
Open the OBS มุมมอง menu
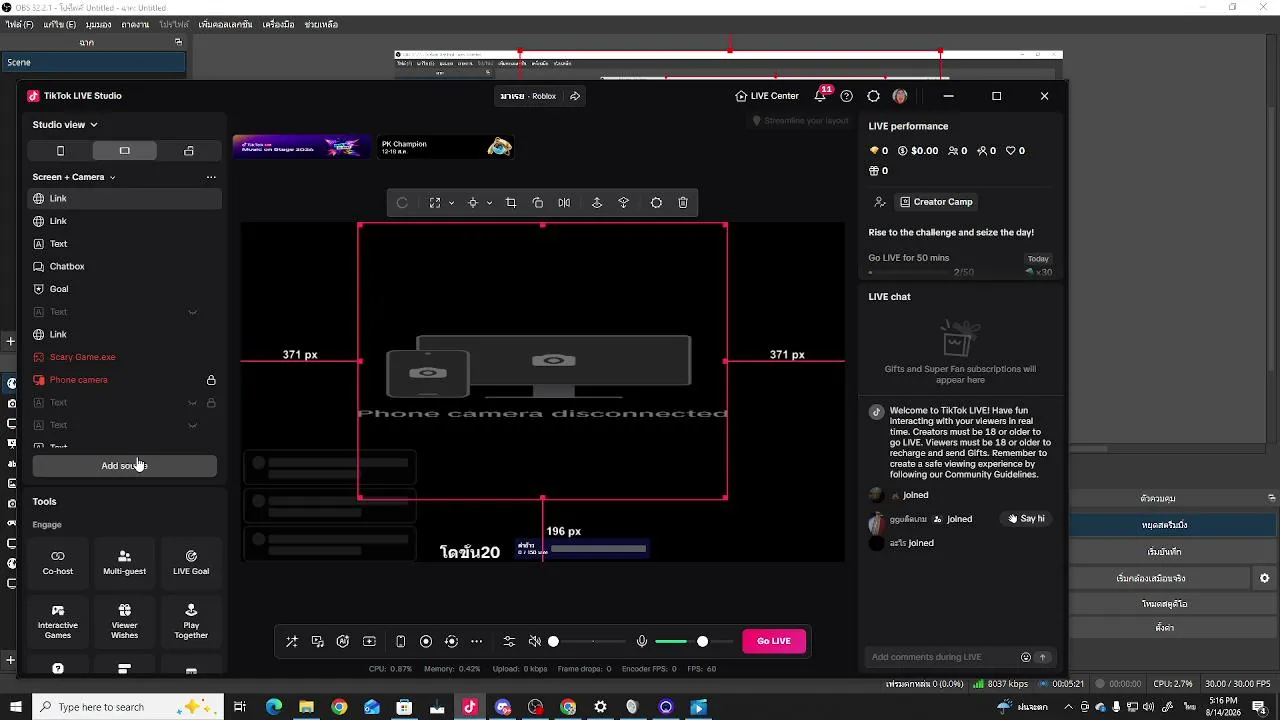[x=99, y=24]
